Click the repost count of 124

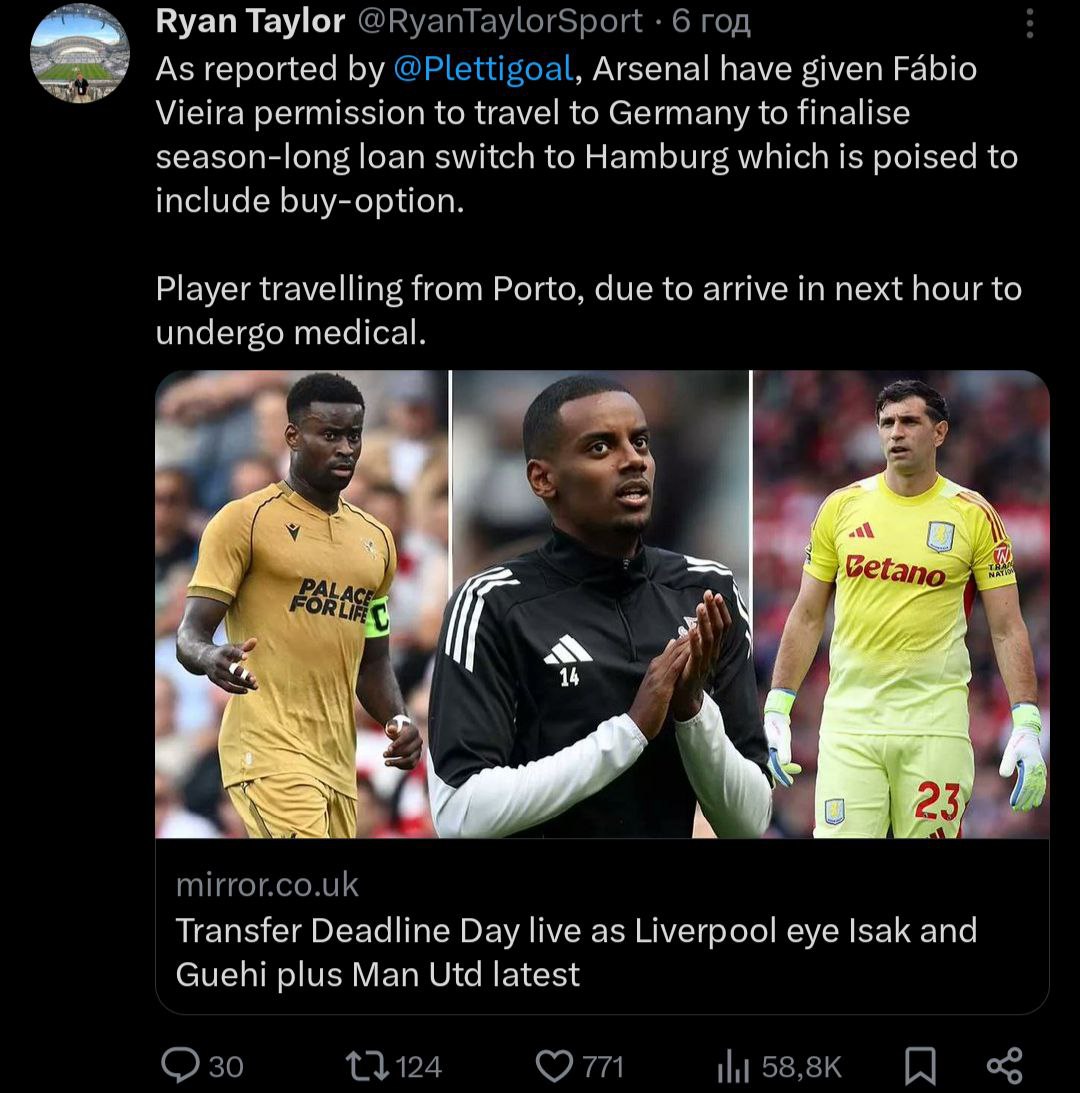419,1067
